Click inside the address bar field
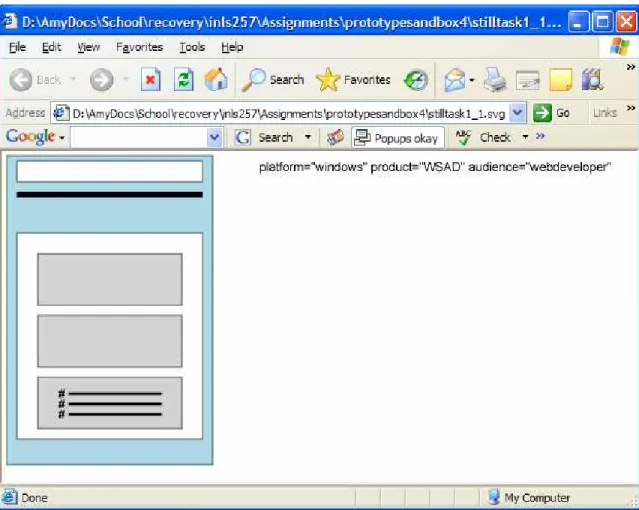The image size is (639, 510). point(289,113)
